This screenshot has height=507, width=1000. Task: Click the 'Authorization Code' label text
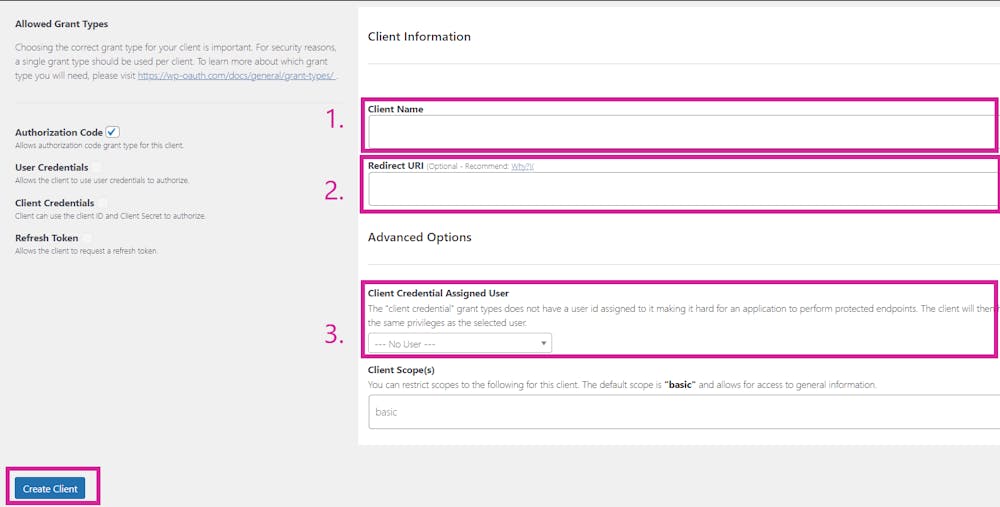pyautogui.click(x=58, y=132)
